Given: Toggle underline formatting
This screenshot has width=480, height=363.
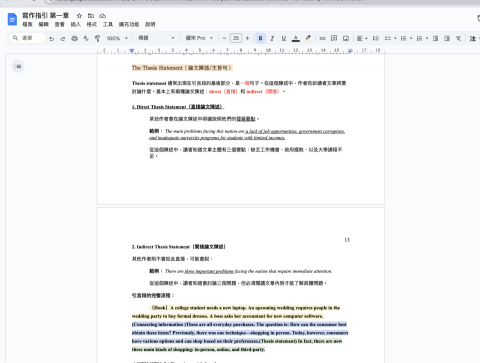Looking at the screenshot, I should click(x=284, y=38).
